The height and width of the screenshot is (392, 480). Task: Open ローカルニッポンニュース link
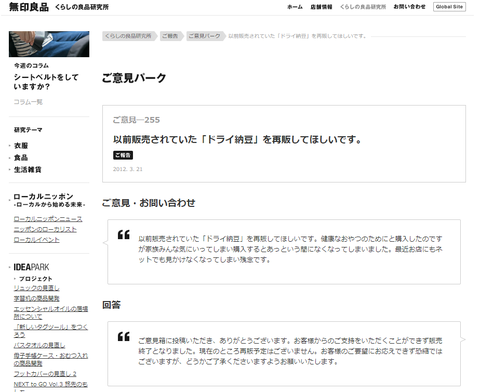tap(48, 219)
